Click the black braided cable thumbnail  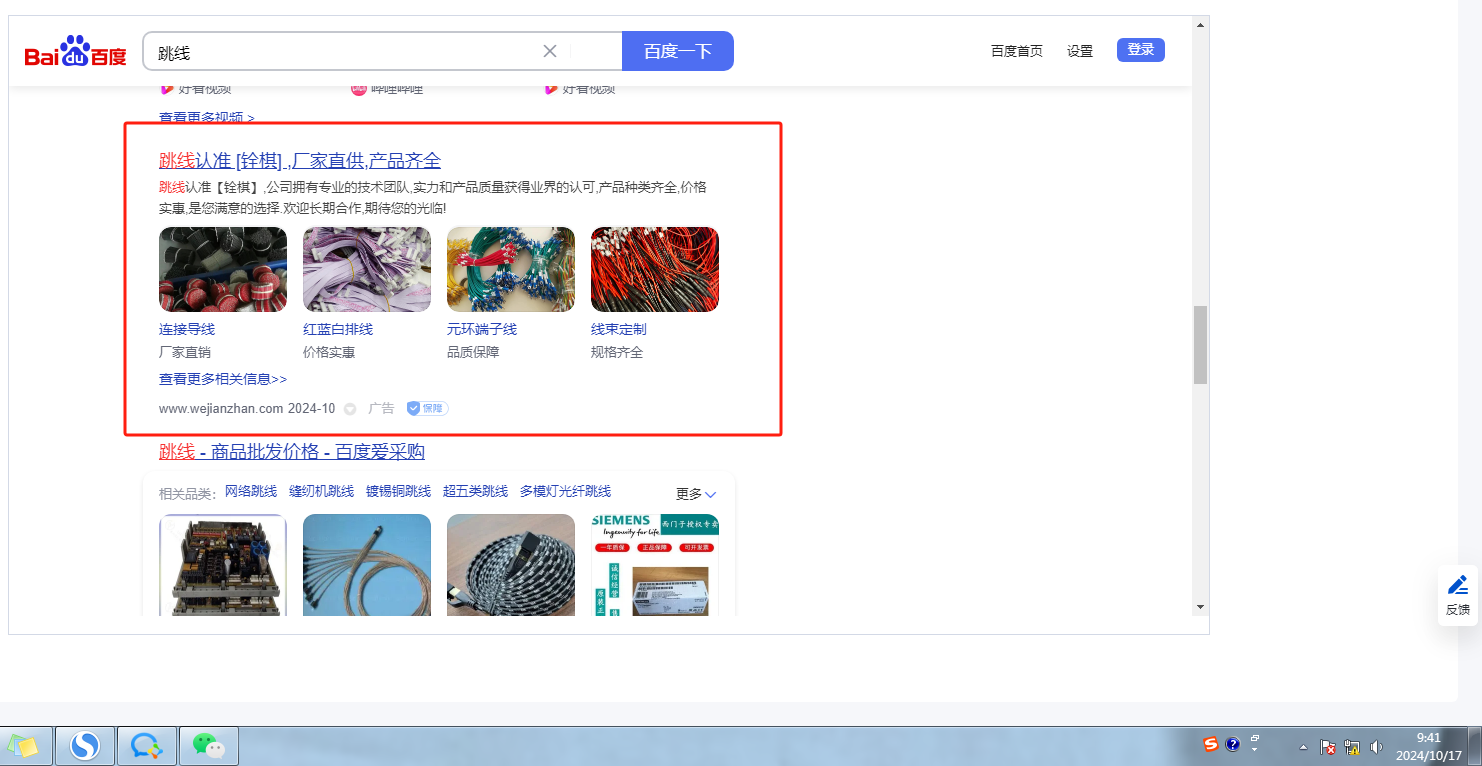(511, 565)
